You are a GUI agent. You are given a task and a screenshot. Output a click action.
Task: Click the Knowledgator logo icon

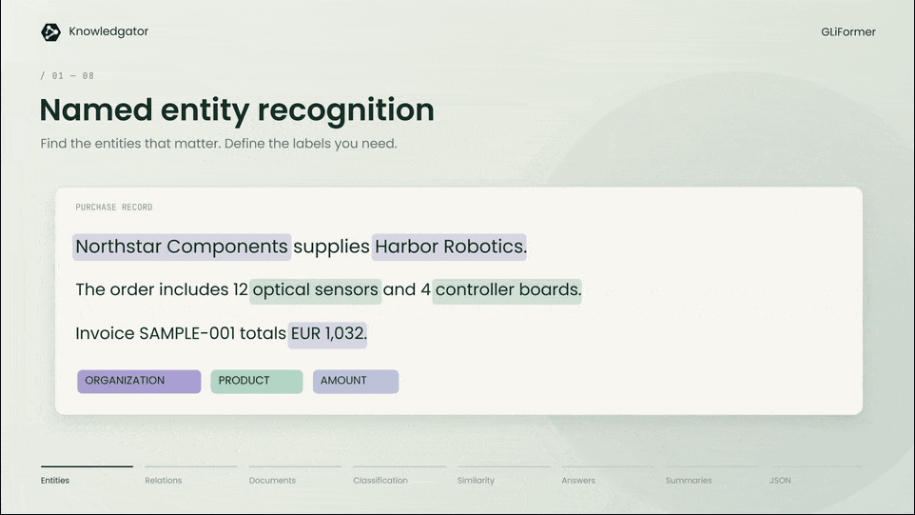point(51,32)
